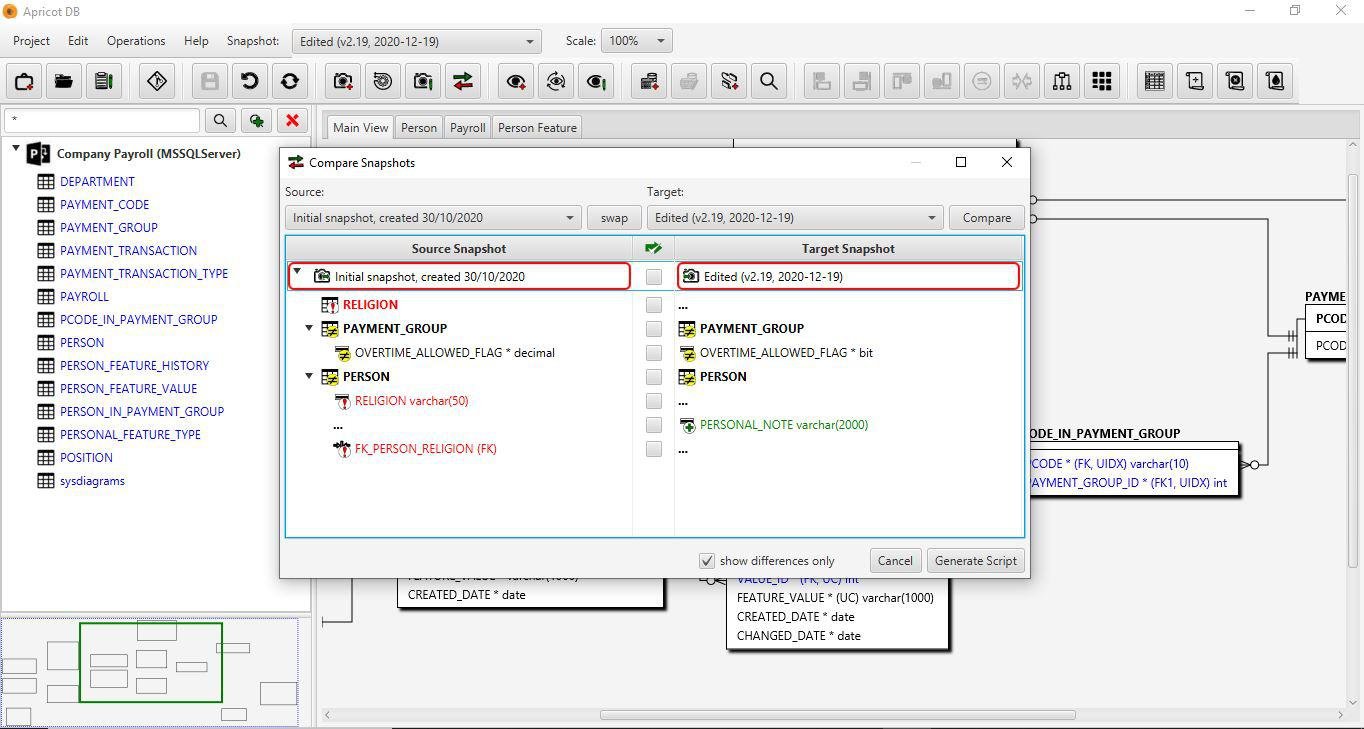
Task: Click the compare snapshots arrows toolbar icon
Action: coord(463,81)
